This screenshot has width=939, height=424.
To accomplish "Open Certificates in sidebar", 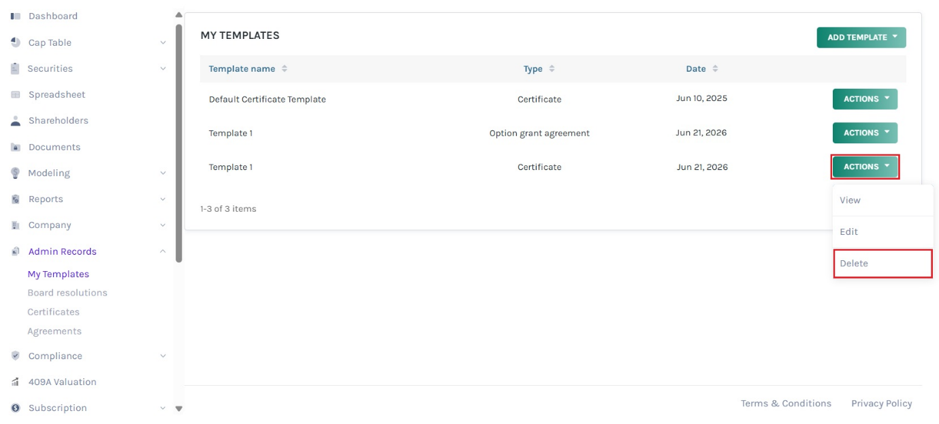I will click(53, 312).
